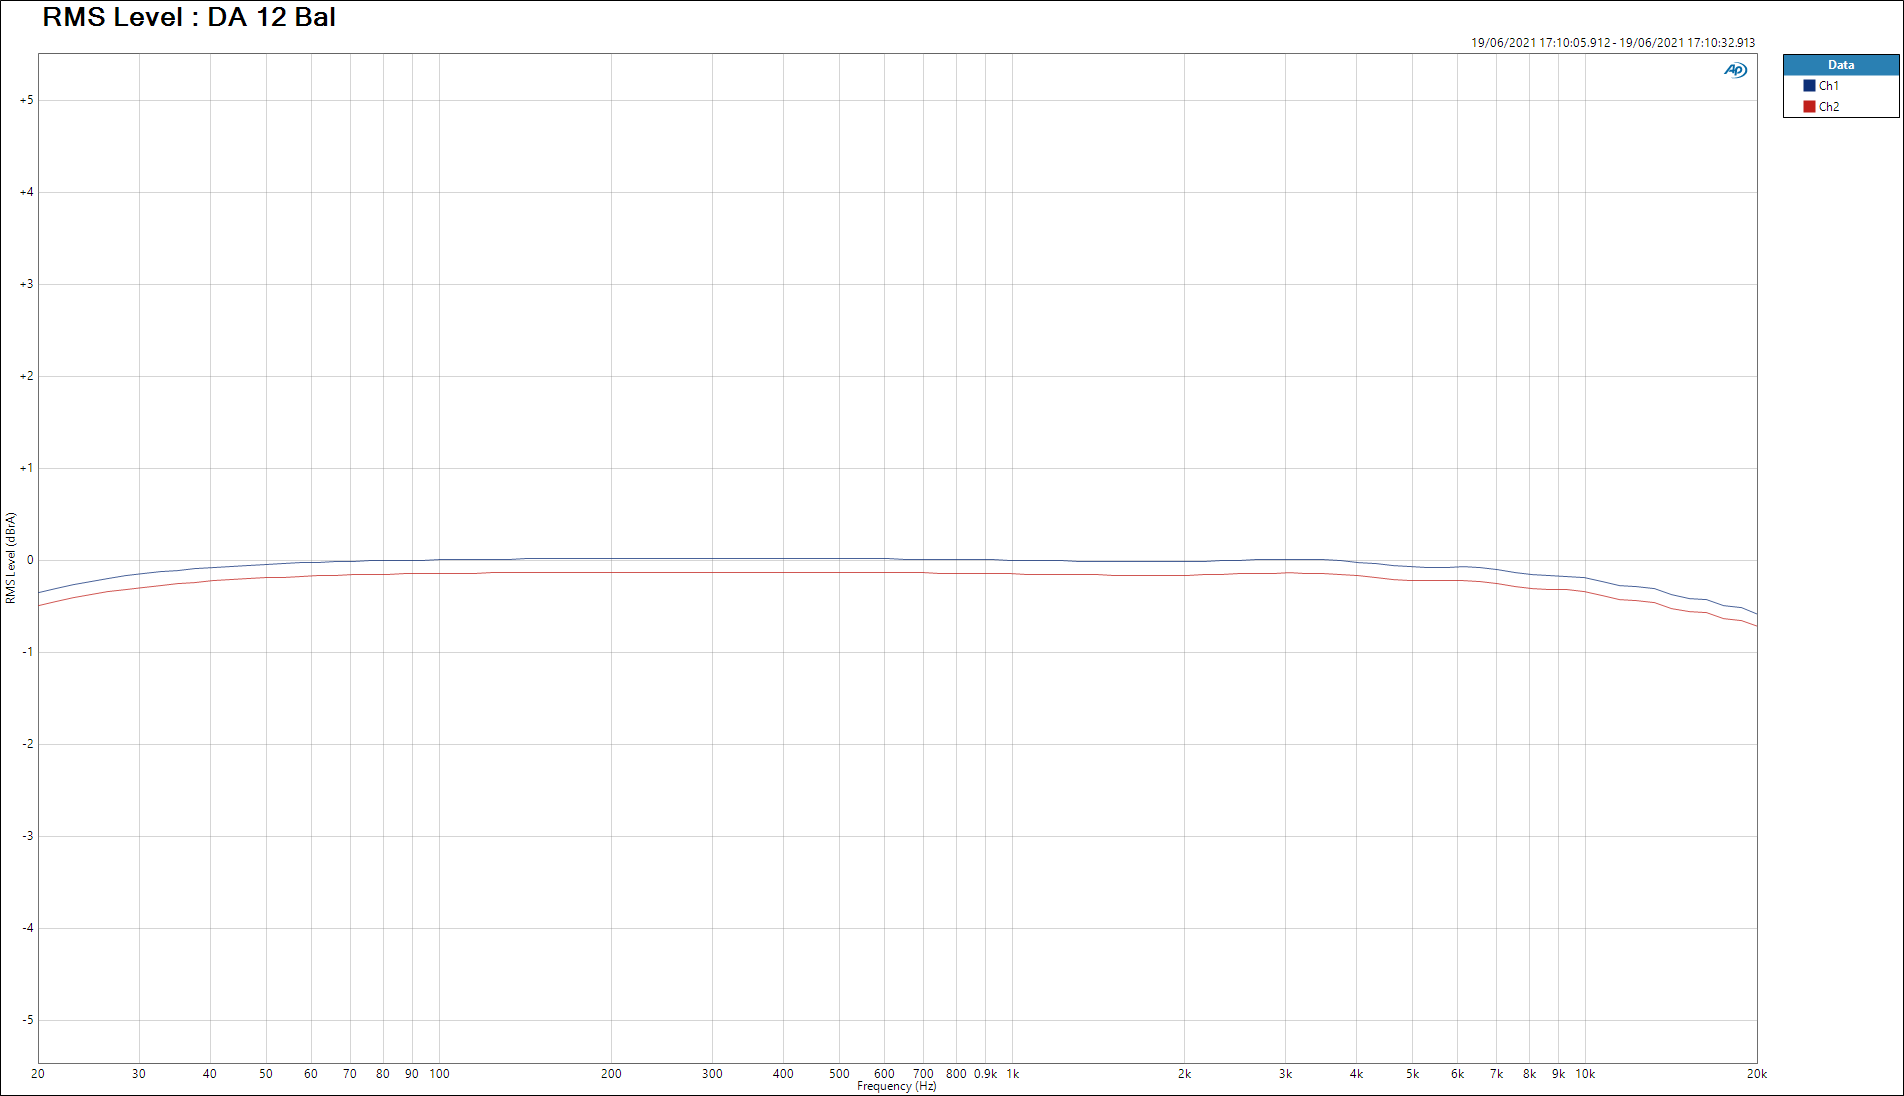The height and width of the screenshot is (1096, 1904).
Task: Click the blue Ch1 color swatch
Action: point(1809,86)
